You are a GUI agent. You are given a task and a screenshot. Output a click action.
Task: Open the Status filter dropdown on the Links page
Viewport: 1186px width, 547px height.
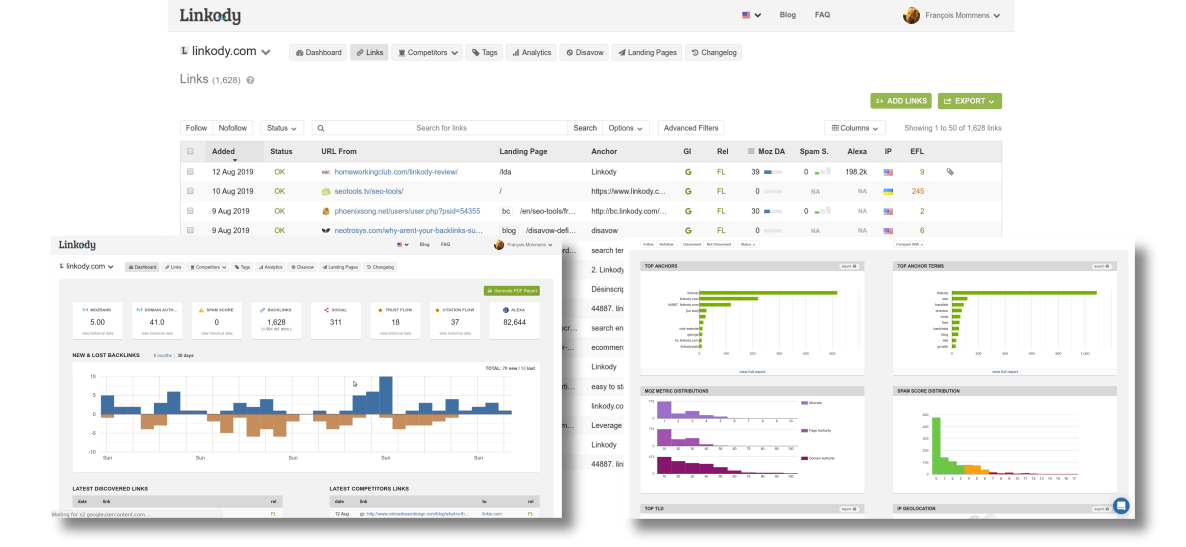tap(283, 128)
